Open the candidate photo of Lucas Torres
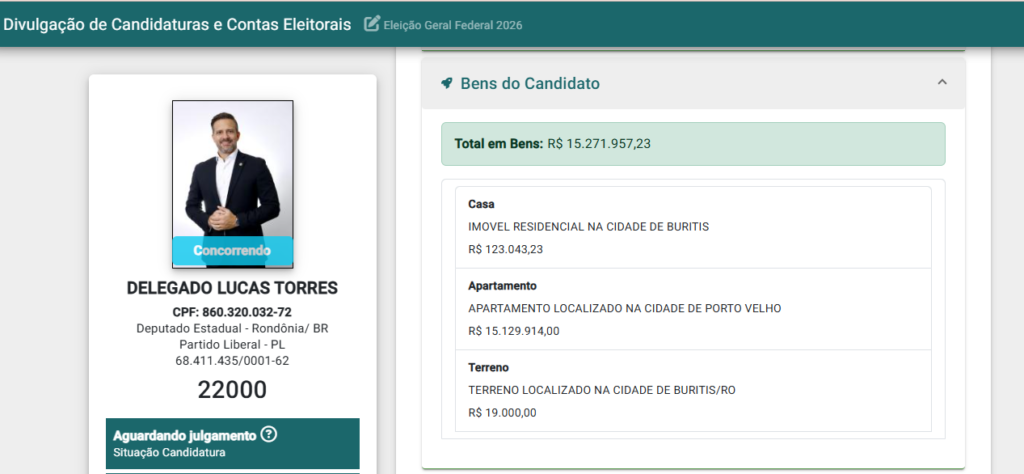The height and width of the screenshot is (474, 1024). pos(232,184)
